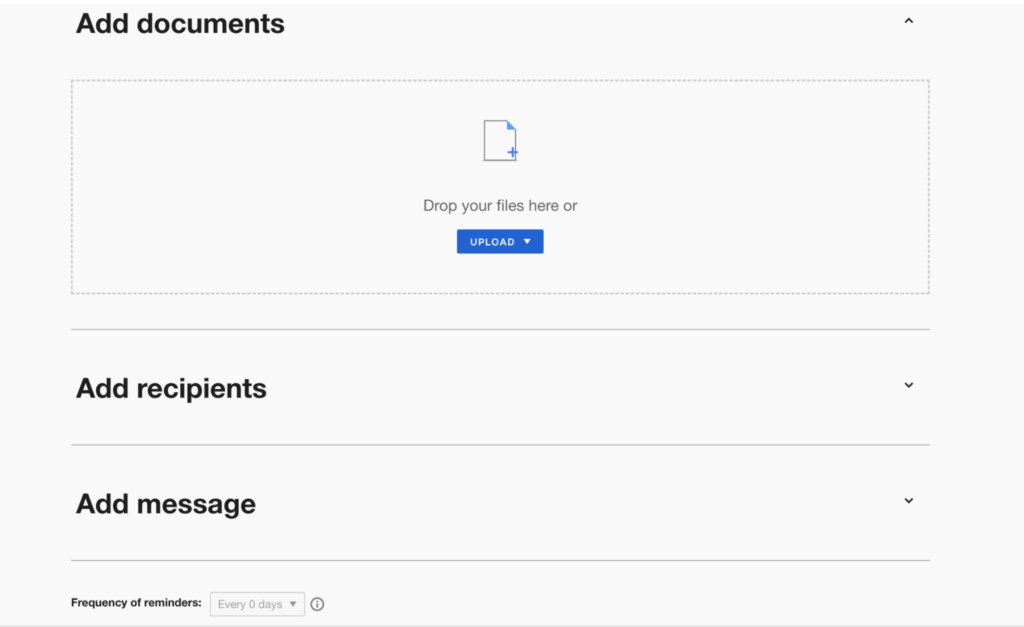Click the Frequency of reminders label
Screen dimensions: 1024x627
tap(136, 604)
